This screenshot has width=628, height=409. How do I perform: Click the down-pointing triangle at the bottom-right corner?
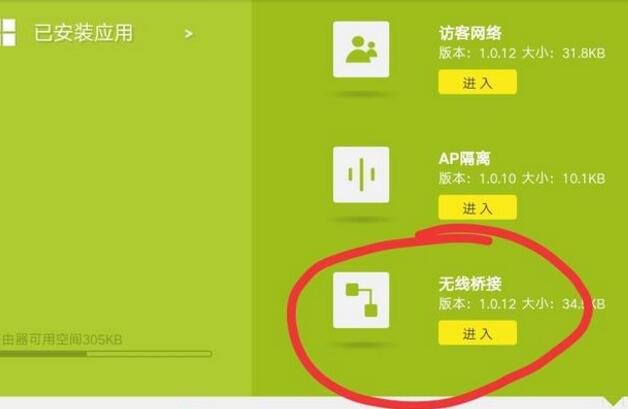[612, 402]
